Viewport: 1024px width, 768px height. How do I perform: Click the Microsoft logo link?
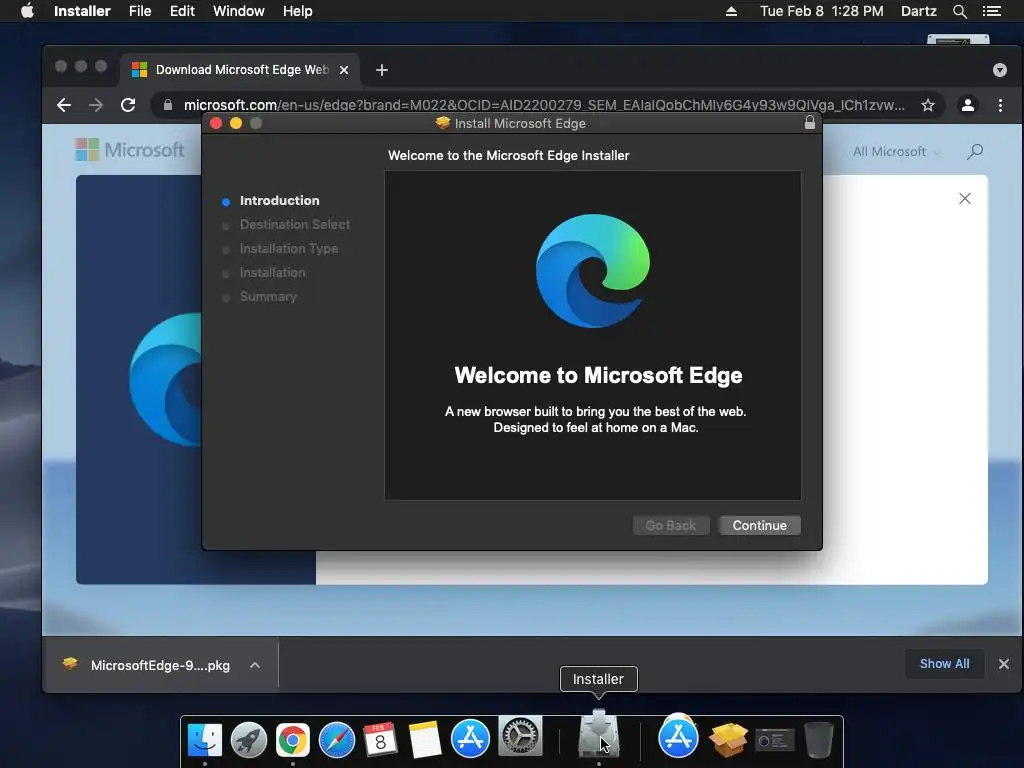coord(130,150)
